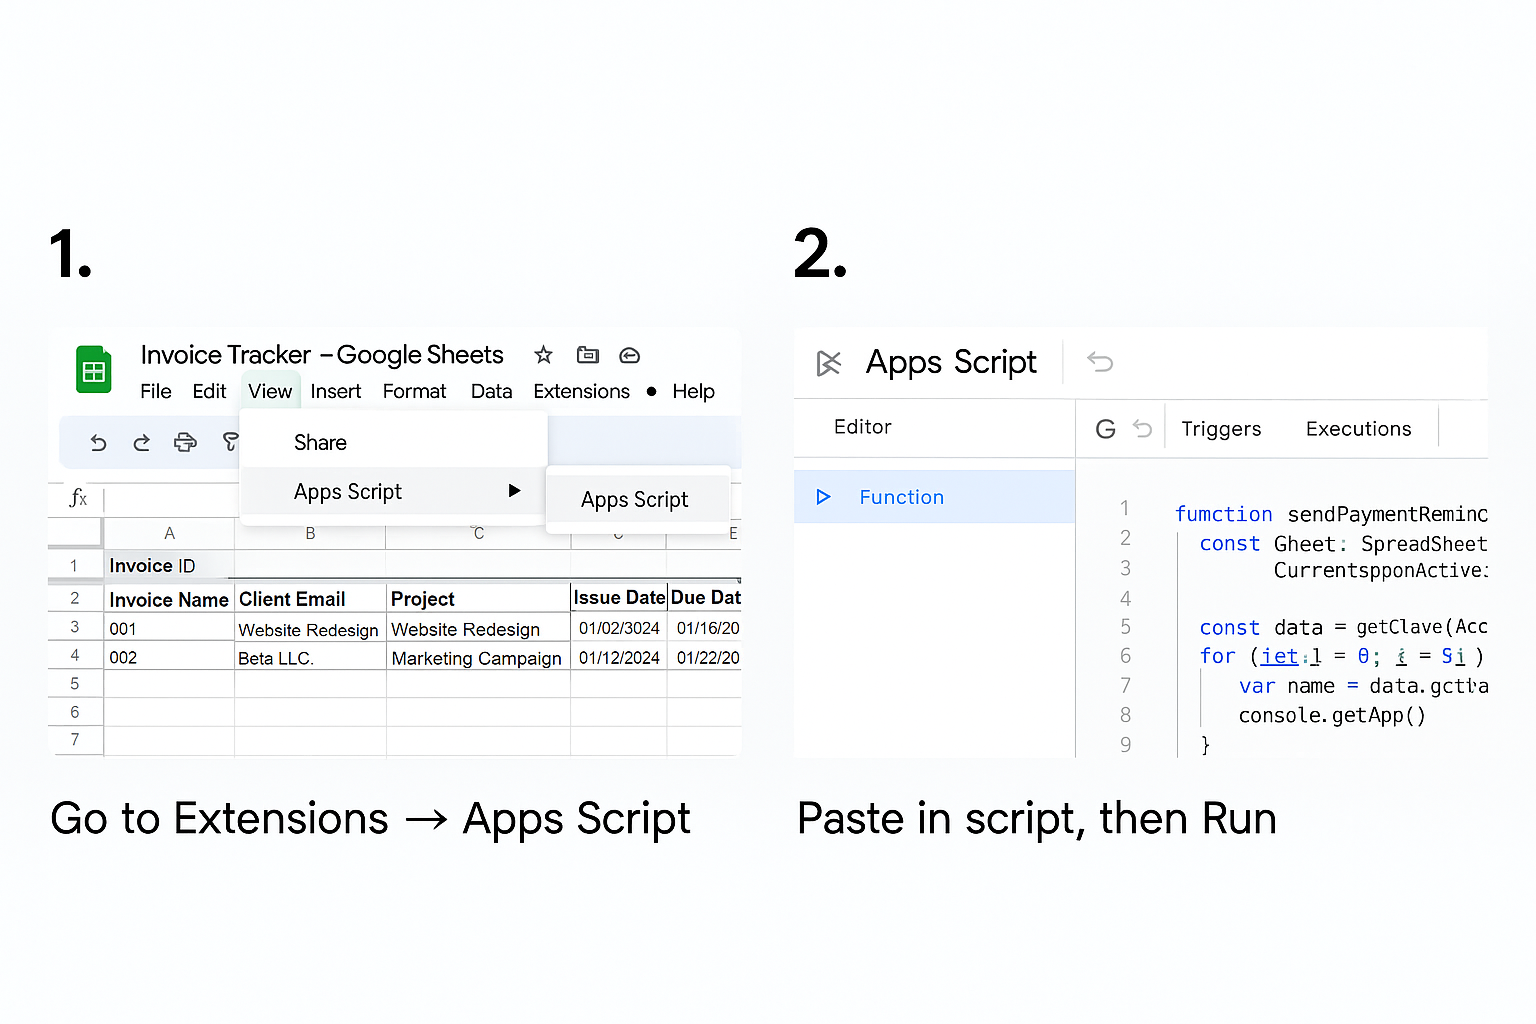Open the Extensions menu
1536x1024 pixels.
[581, 391]
